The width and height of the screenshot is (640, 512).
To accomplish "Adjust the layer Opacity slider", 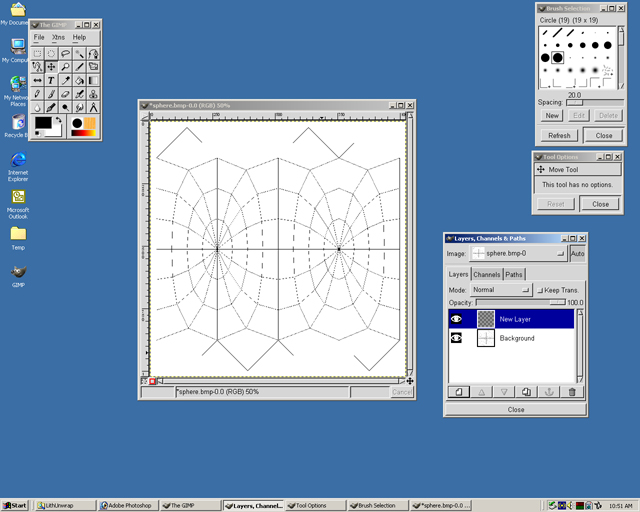I will pos(520,302).
